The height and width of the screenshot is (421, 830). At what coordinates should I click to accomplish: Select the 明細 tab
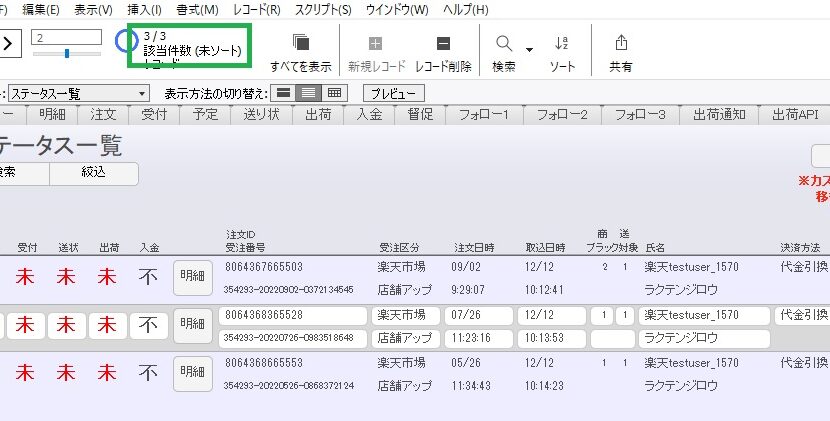52,114
